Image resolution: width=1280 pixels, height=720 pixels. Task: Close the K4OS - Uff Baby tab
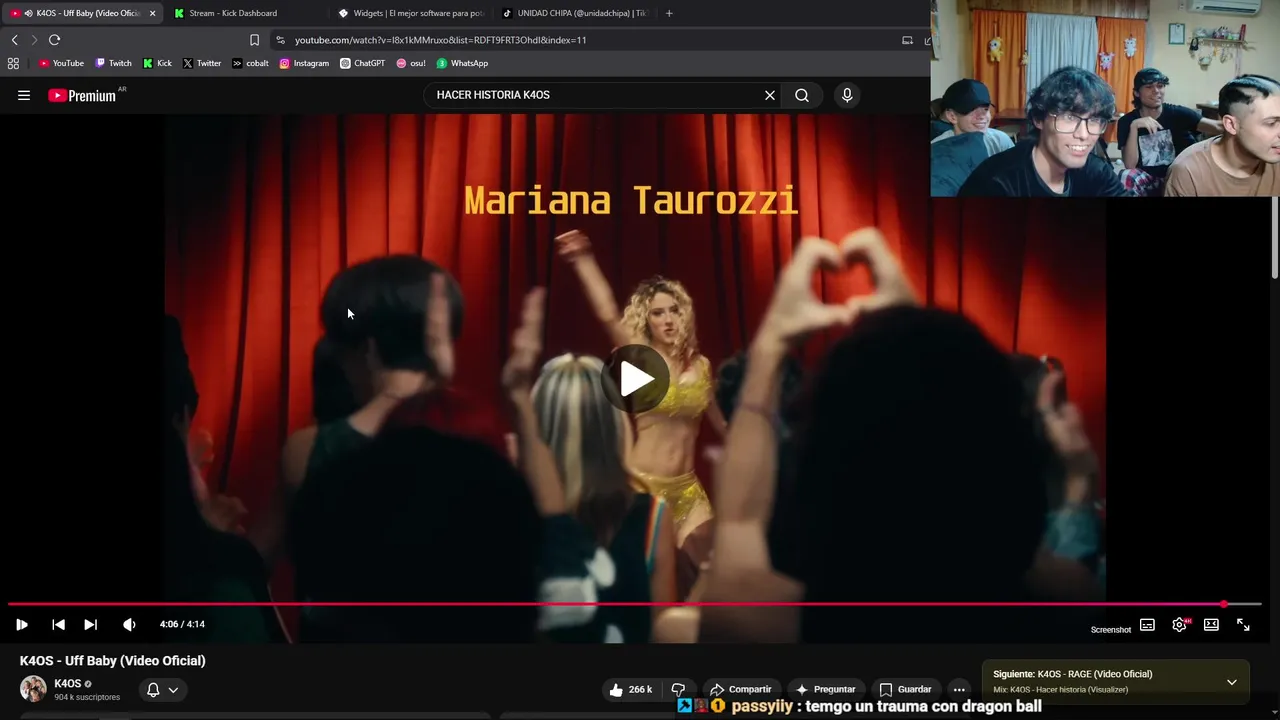pos(152,13)
